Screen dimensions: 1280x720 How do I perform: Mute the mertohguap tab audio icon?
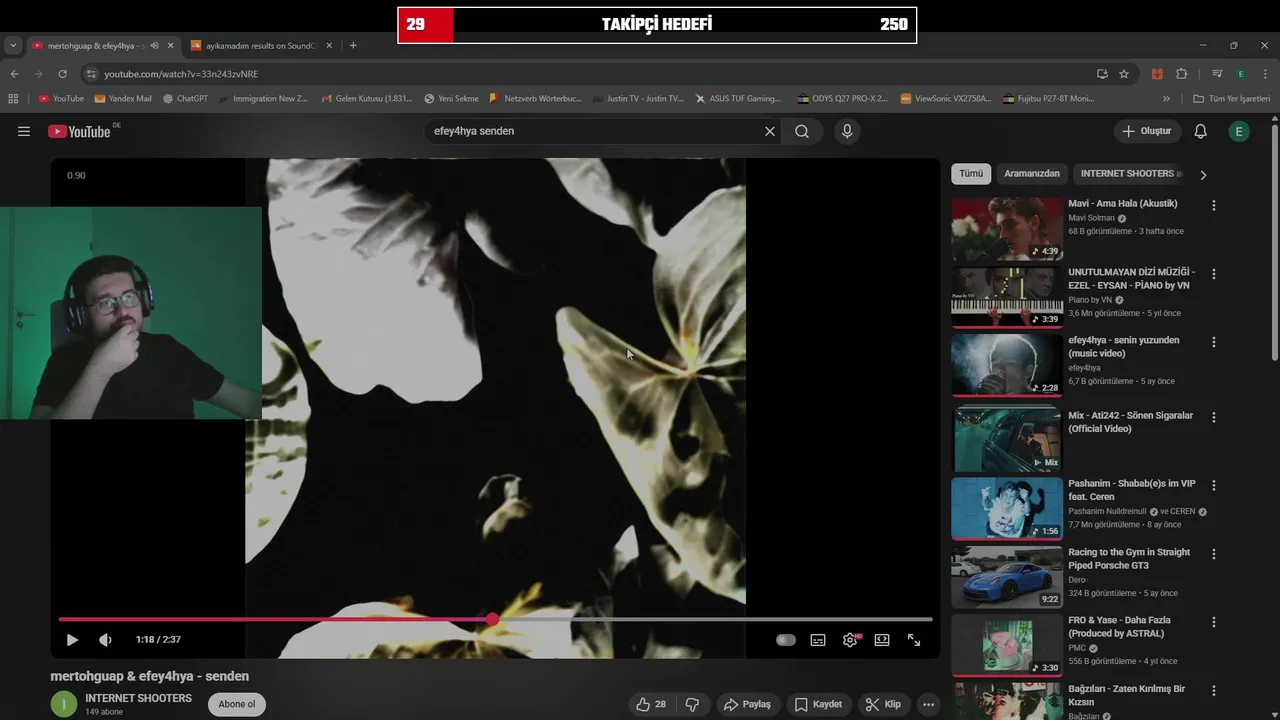pyautogui.click(x=154, y=46)
